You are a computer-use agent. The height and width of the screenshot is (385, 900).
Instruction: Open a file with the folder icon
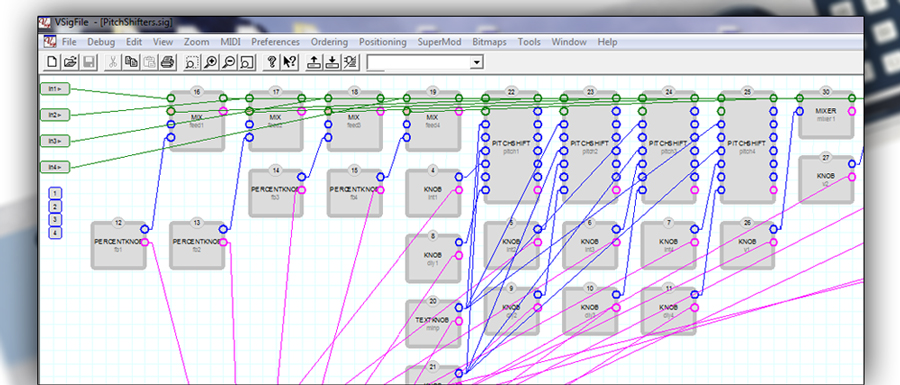tap(70, 62)
